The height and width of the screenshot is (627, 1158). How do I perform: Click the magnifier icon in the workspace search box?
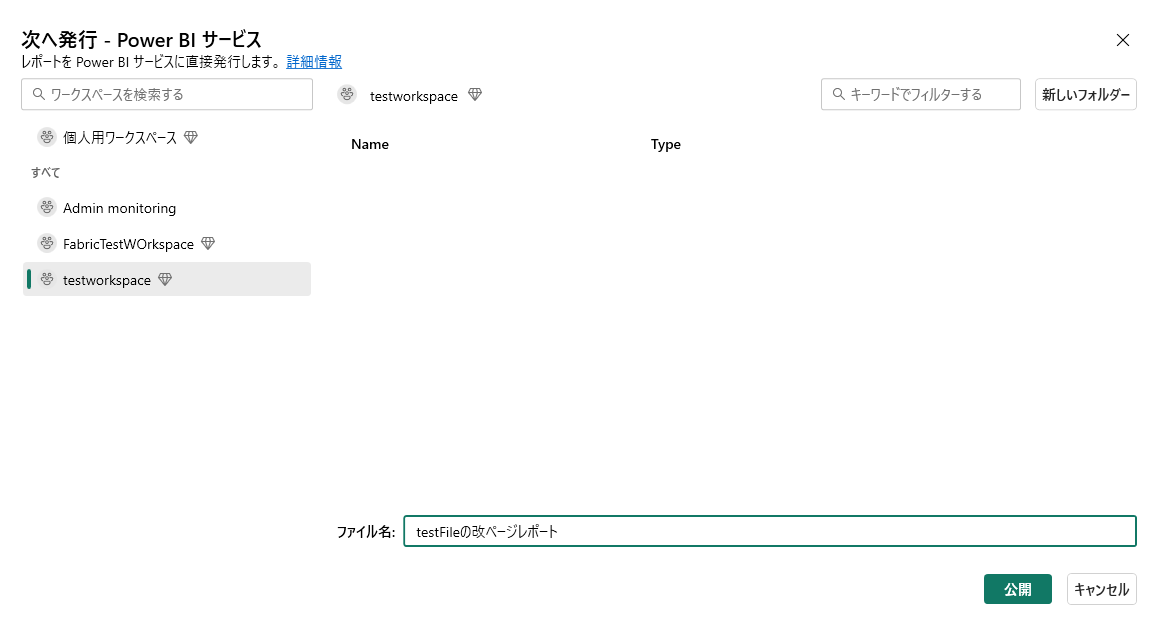coord(39,95)
